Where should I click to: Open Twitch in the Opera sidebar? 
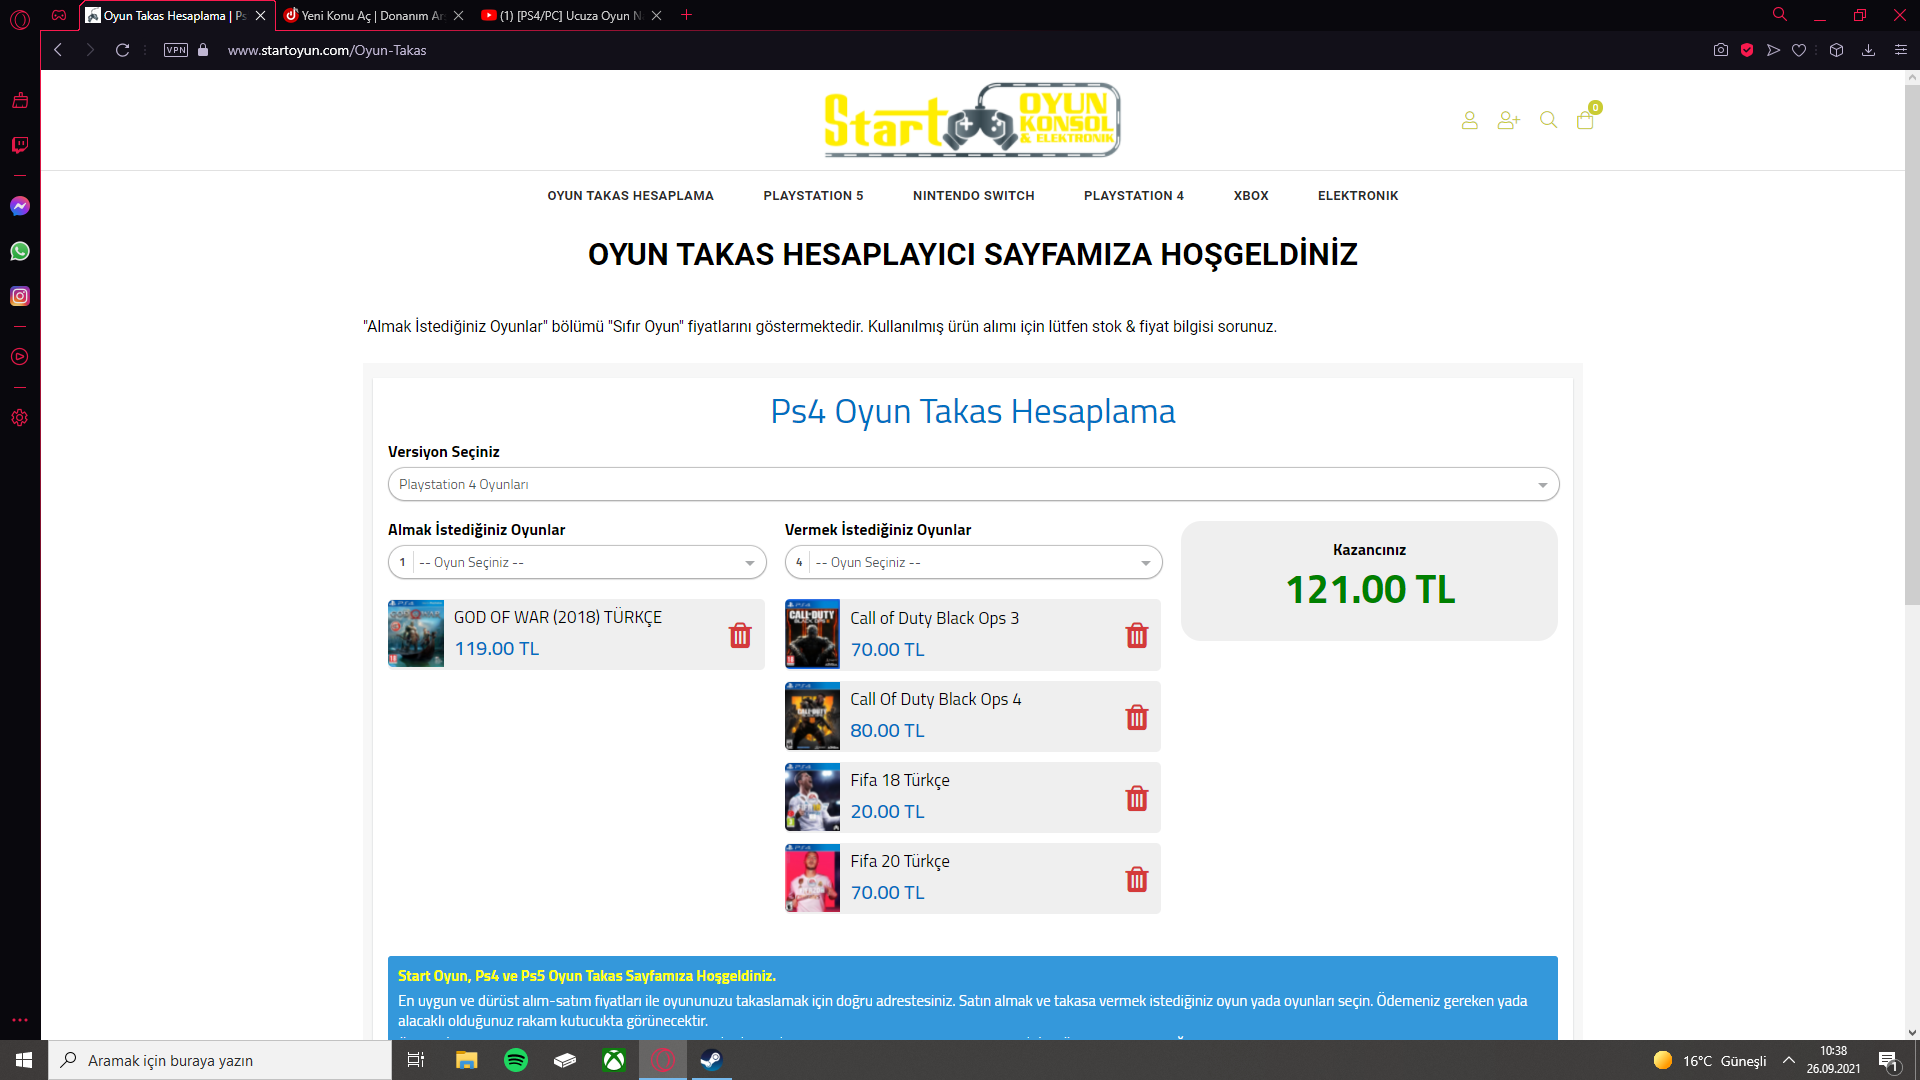[20, 145]
